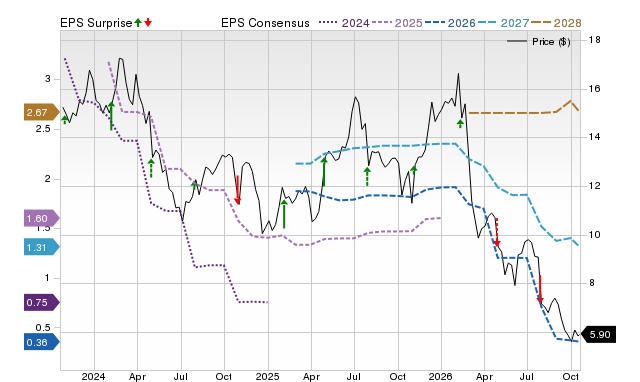Click the EPS Surprise heading
640x382 pixels.
click(96, 23)
